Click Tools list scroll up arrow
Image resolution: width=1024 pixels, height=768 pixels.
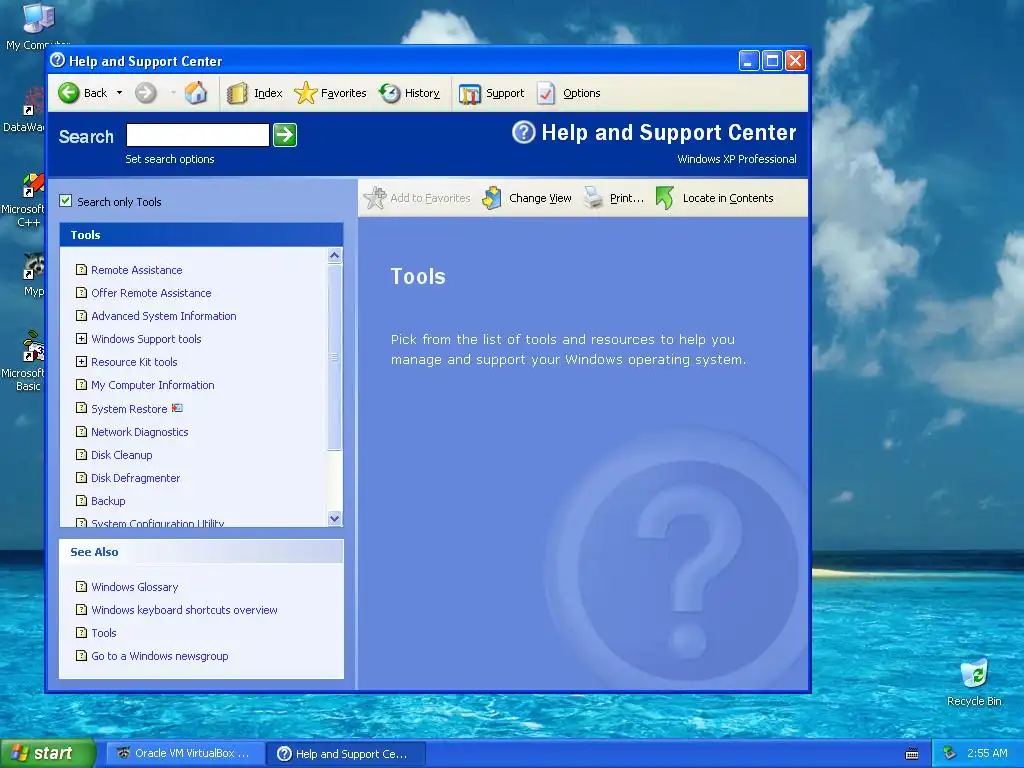(334, 255)
